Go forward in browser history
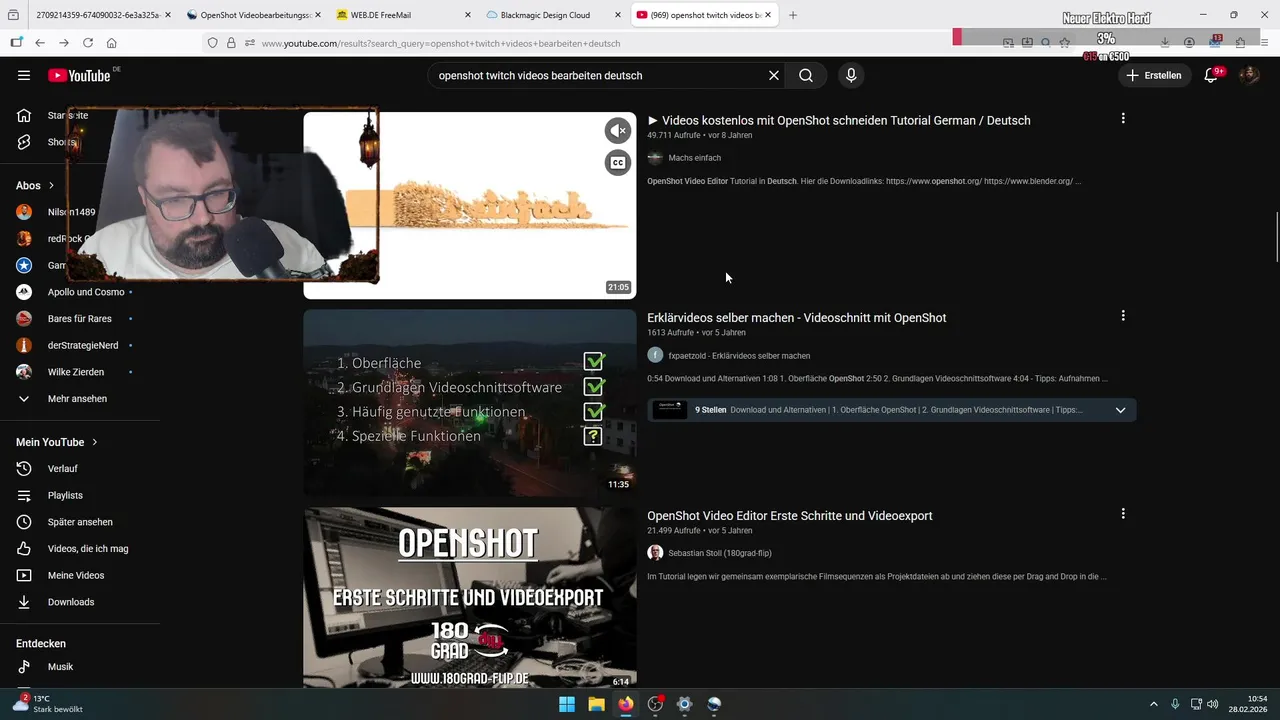Image resolution: width=1280 pixels, height=720 pixels. tap(64, 43)
